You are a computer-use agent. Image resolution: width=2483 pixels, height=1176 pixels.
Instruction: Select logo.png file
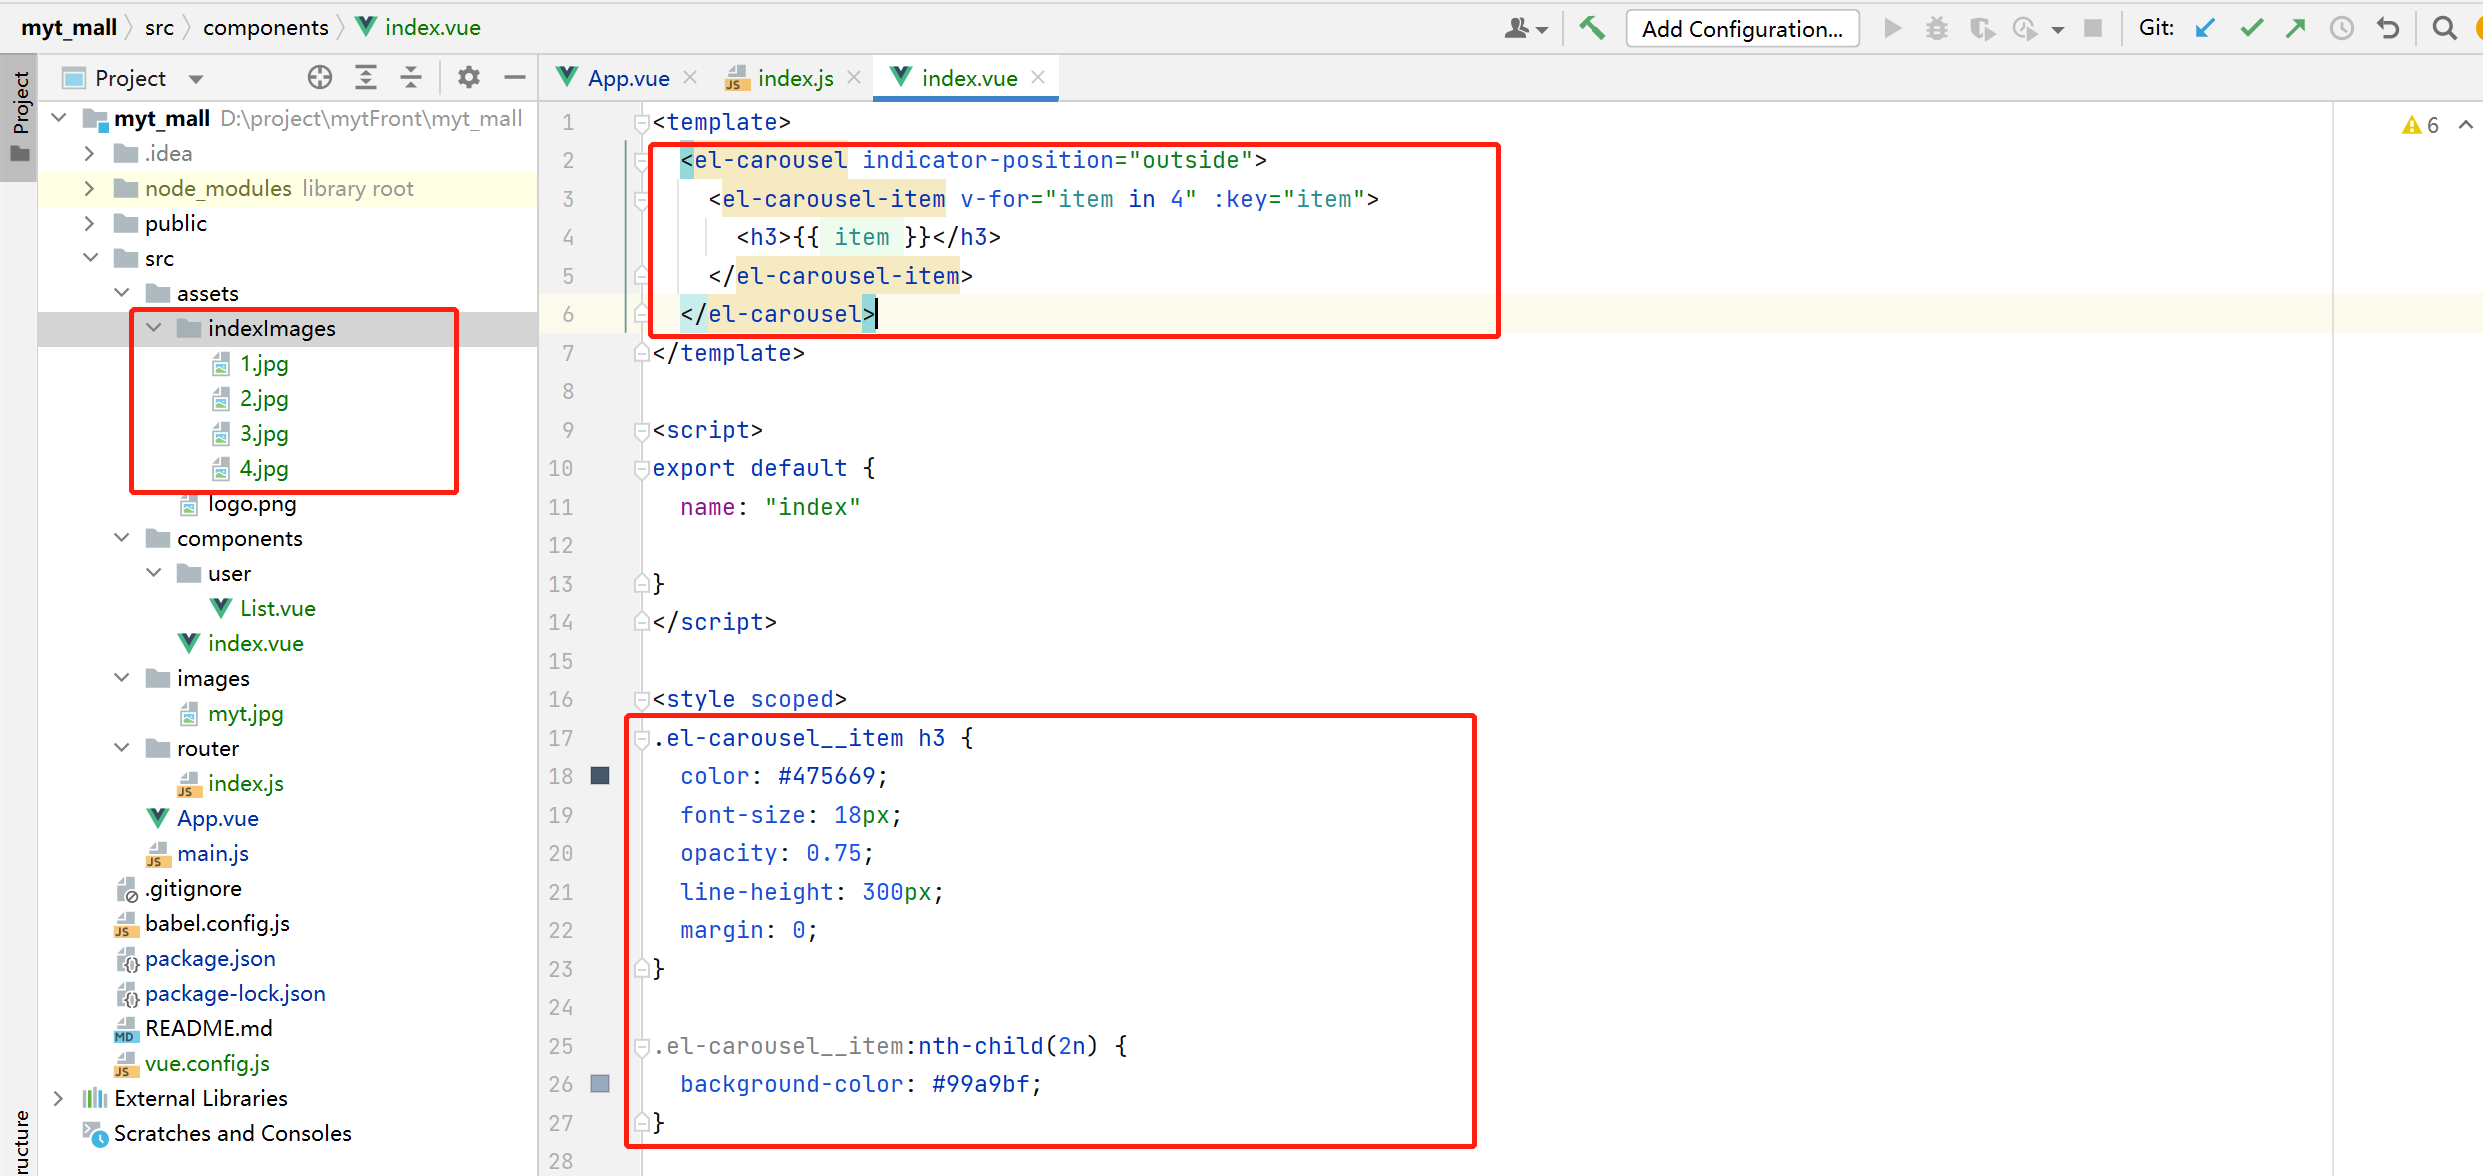(x=252, y=504)
